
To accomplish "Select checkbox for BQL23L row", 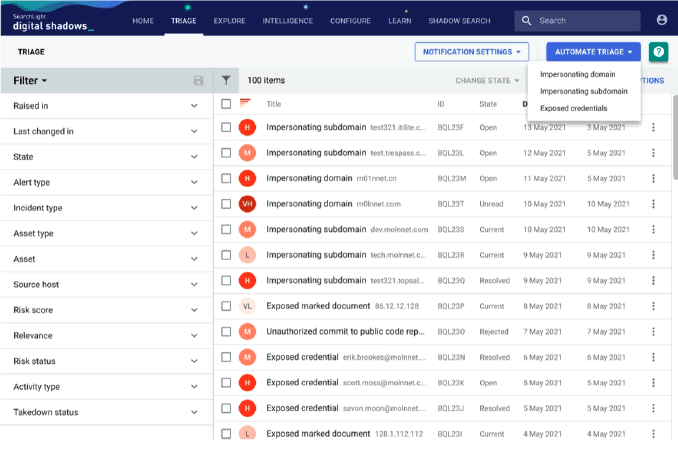I will (x=226, y=153).
